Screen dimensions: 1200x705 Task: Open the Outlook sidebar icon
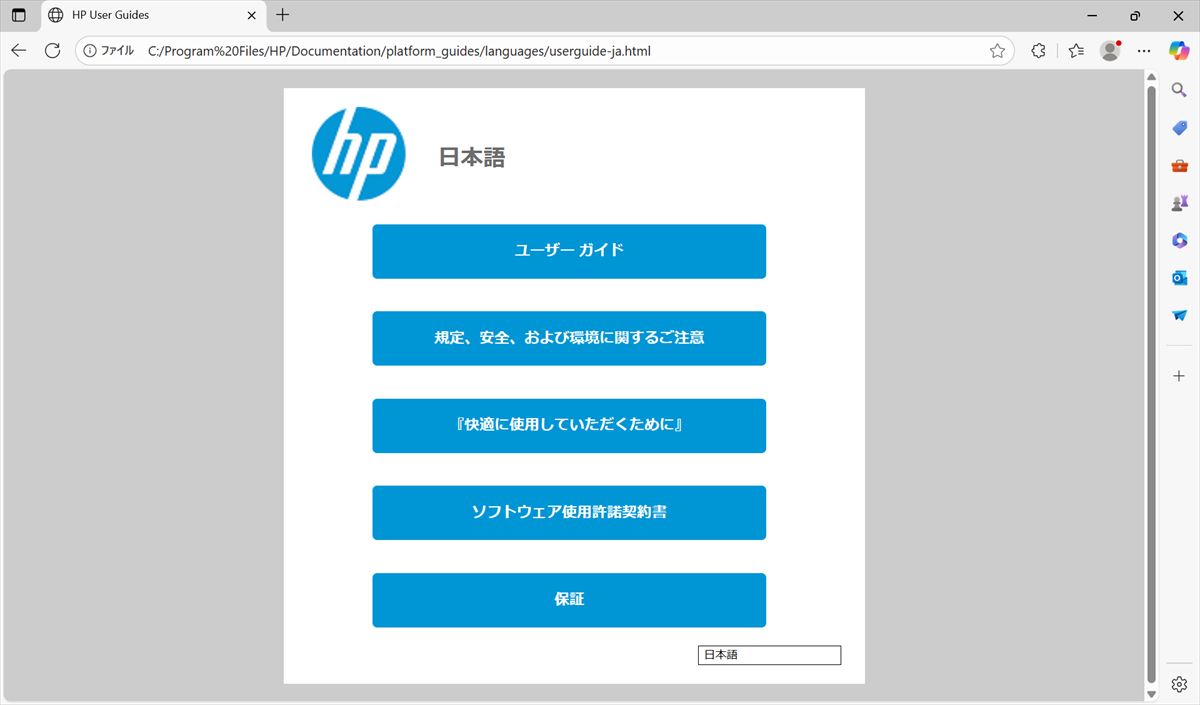pyautogui.click(x=1179, y=278)
